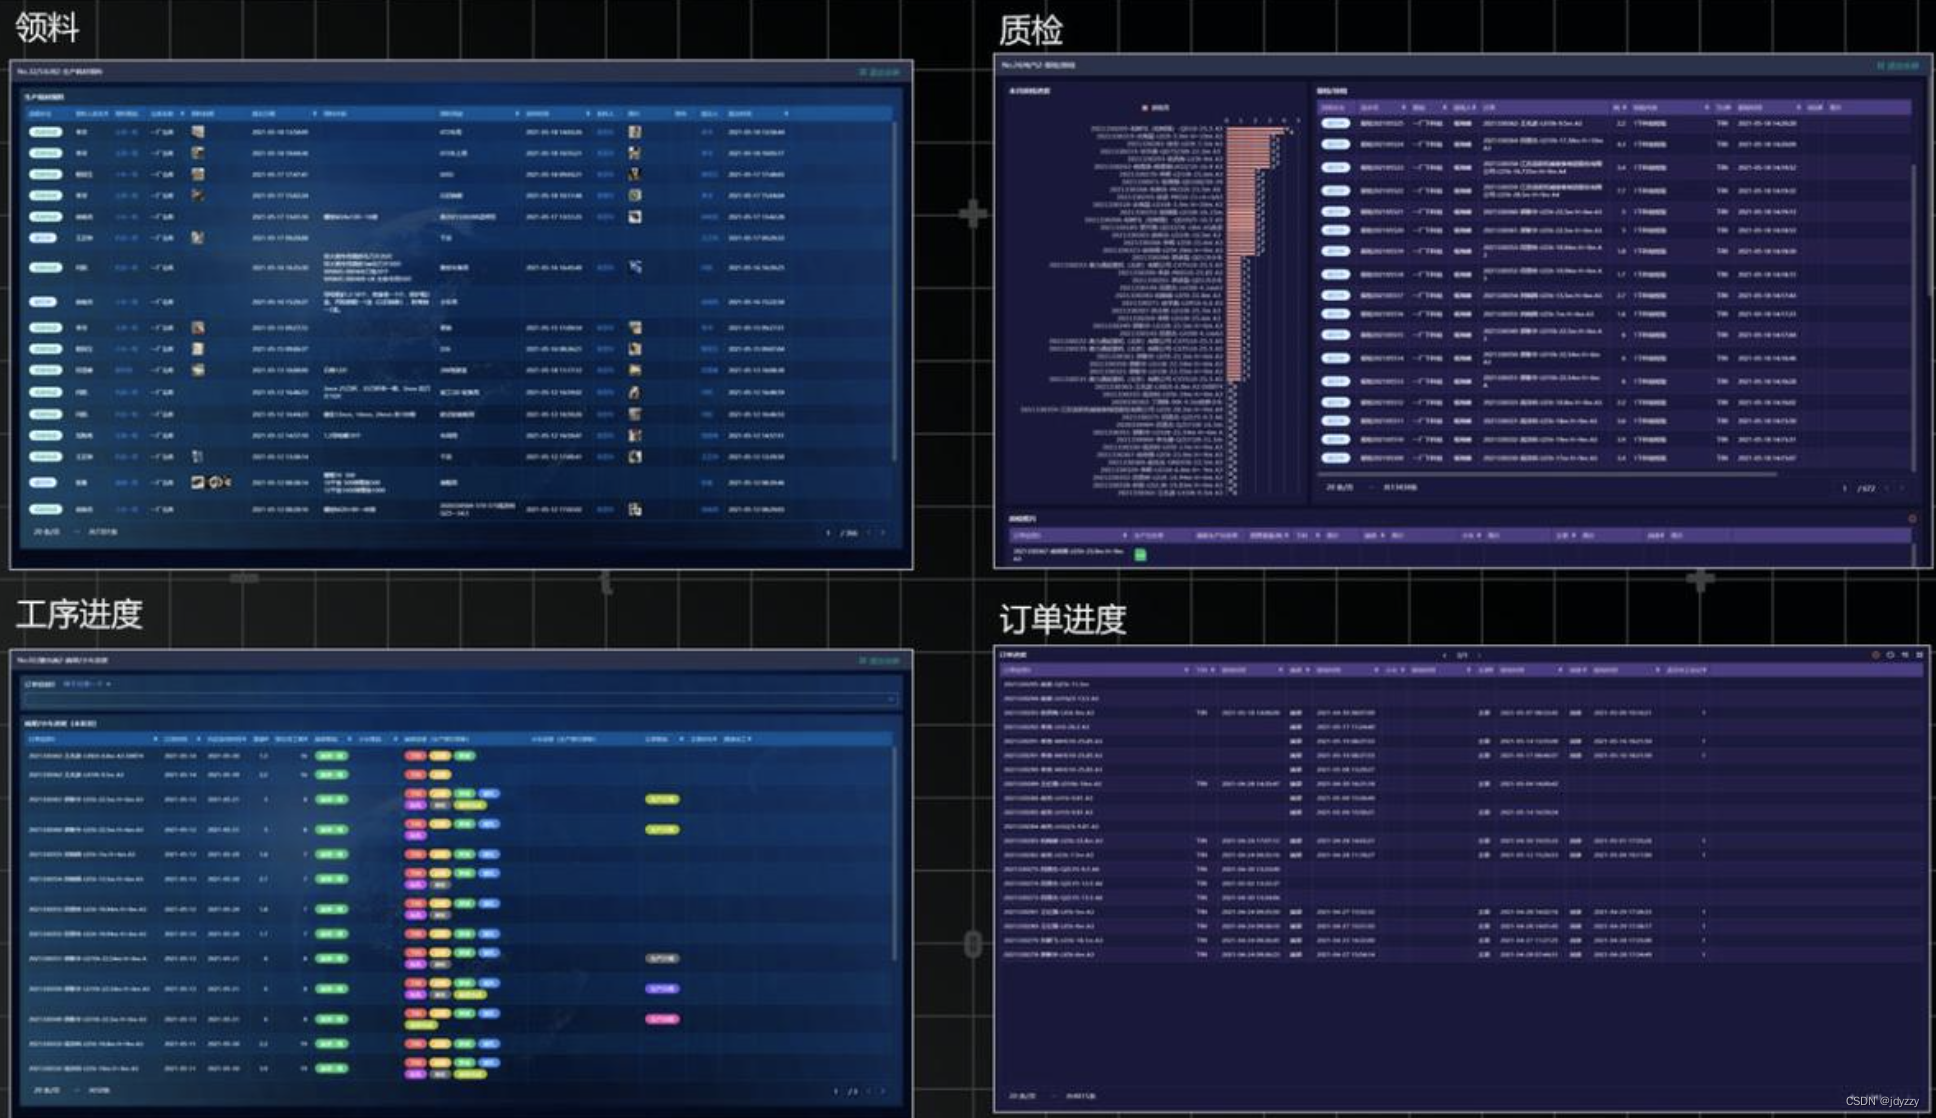Open first row material thumbnail in 领料 table

point(198,132)
